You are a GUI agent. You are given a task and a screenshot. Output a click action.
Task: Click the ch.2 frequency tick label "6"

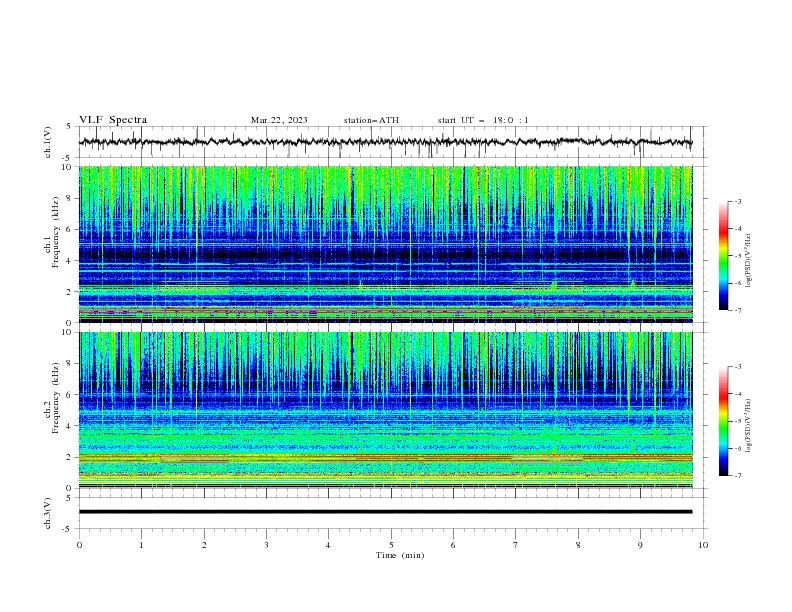point(69,394)
